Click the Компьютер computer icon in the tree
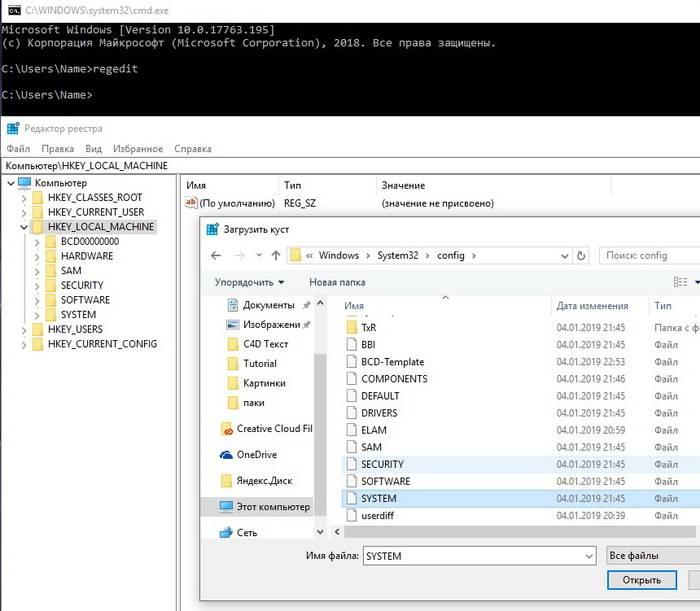The height and width of the screenshot is (611, 700). (24, 183)
